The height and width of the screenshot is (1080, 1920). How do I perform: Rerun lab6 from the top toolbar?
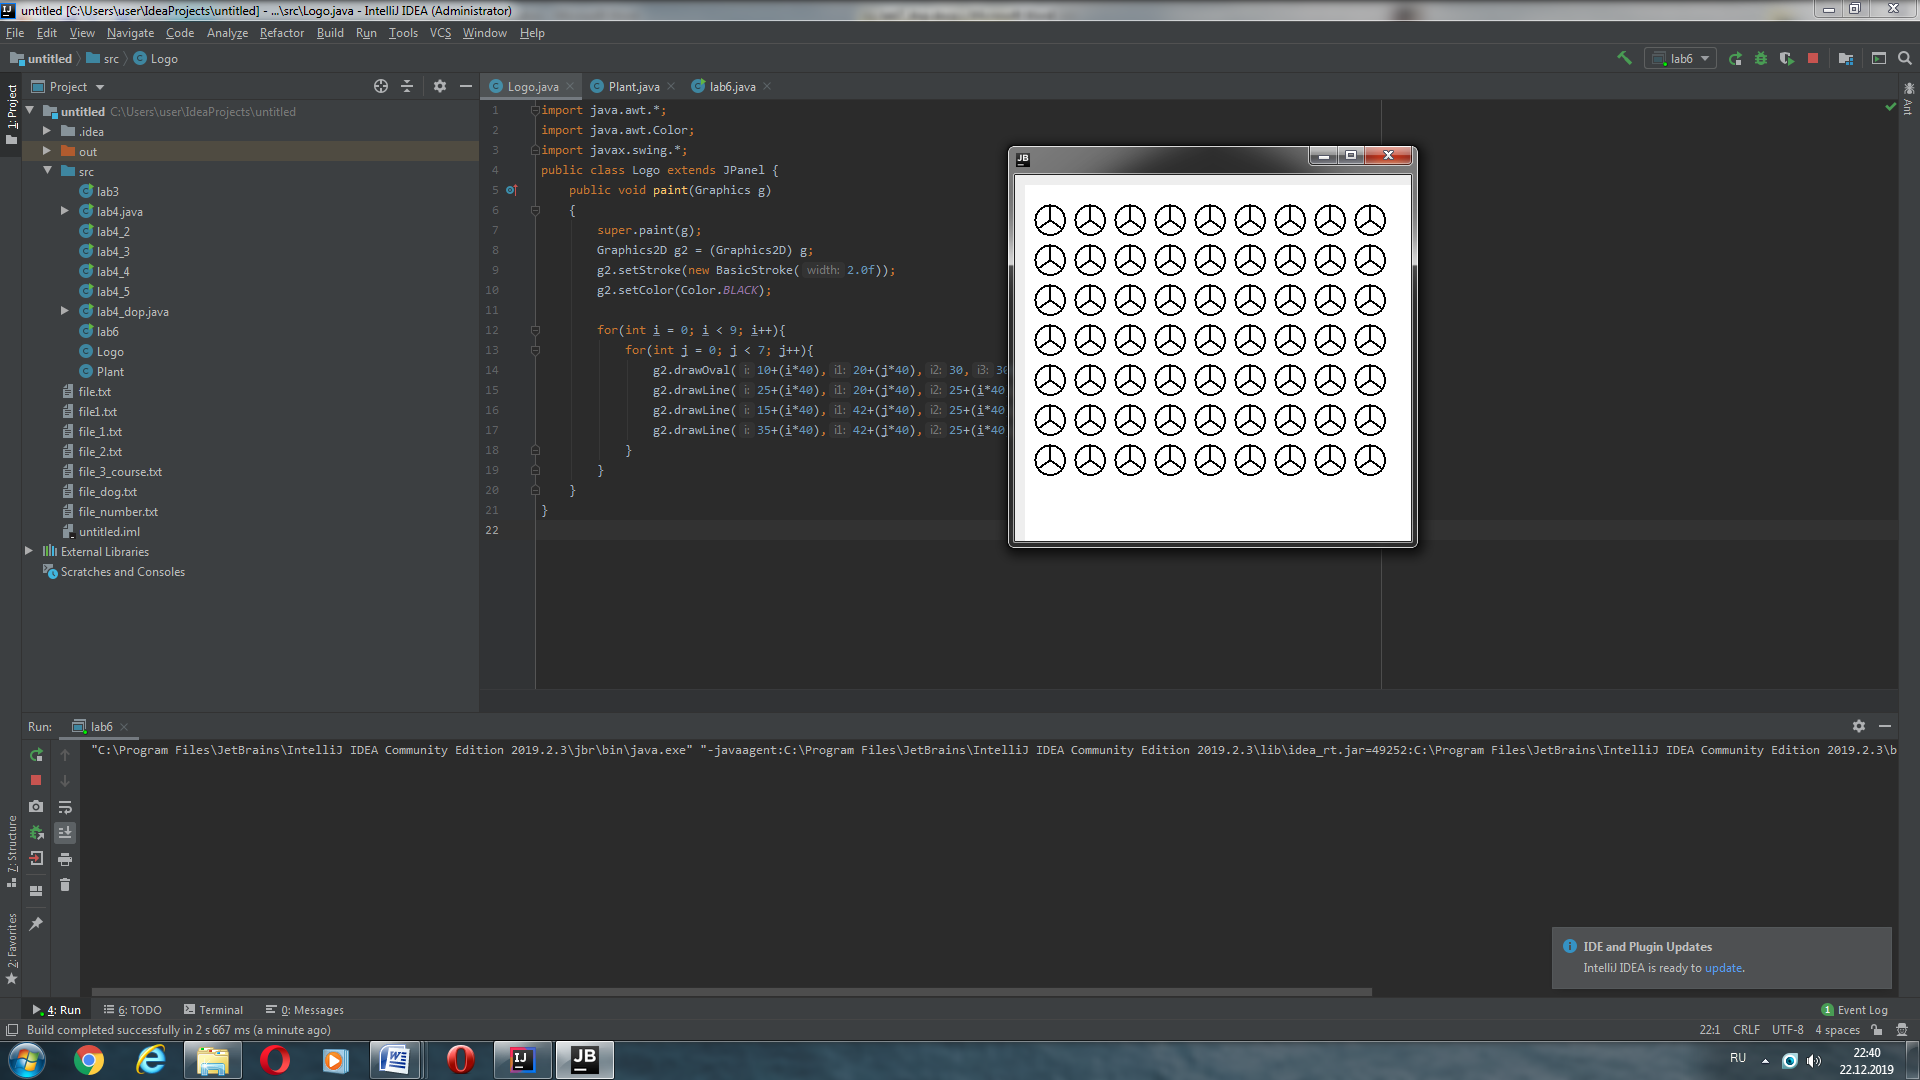pyautogui.click(x=1735, y=58)
